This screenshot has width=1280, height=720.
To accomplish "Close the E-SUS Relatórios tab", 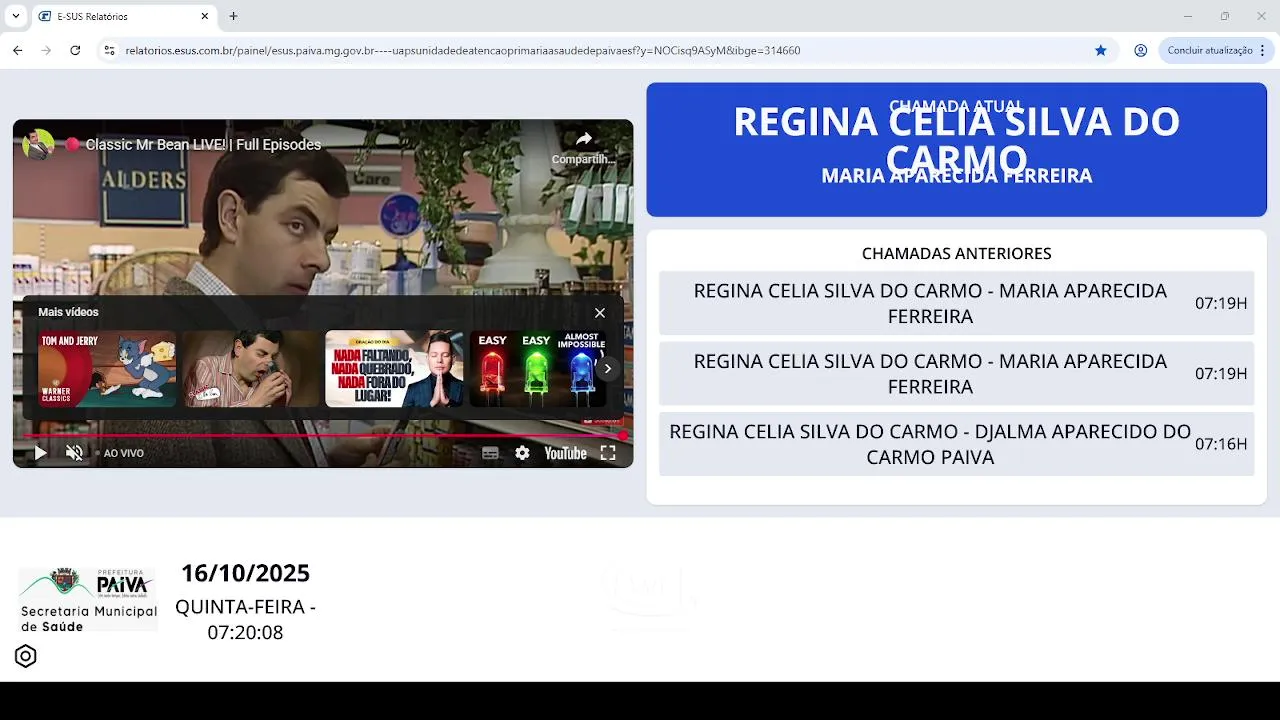I will coord(204,16).
